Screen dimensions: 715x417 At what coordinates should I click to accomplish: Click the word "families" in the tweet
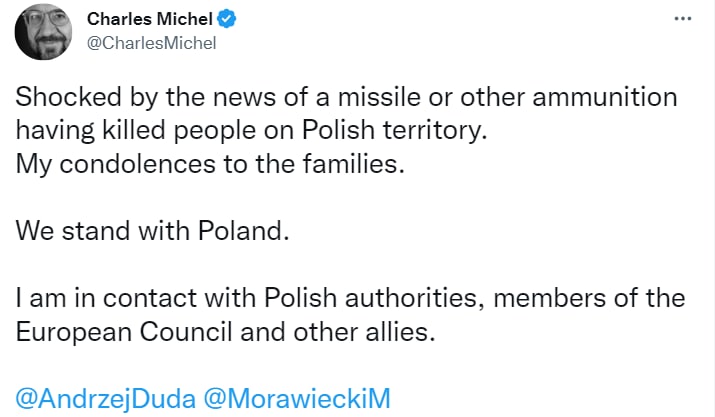(x=347, y=165)
